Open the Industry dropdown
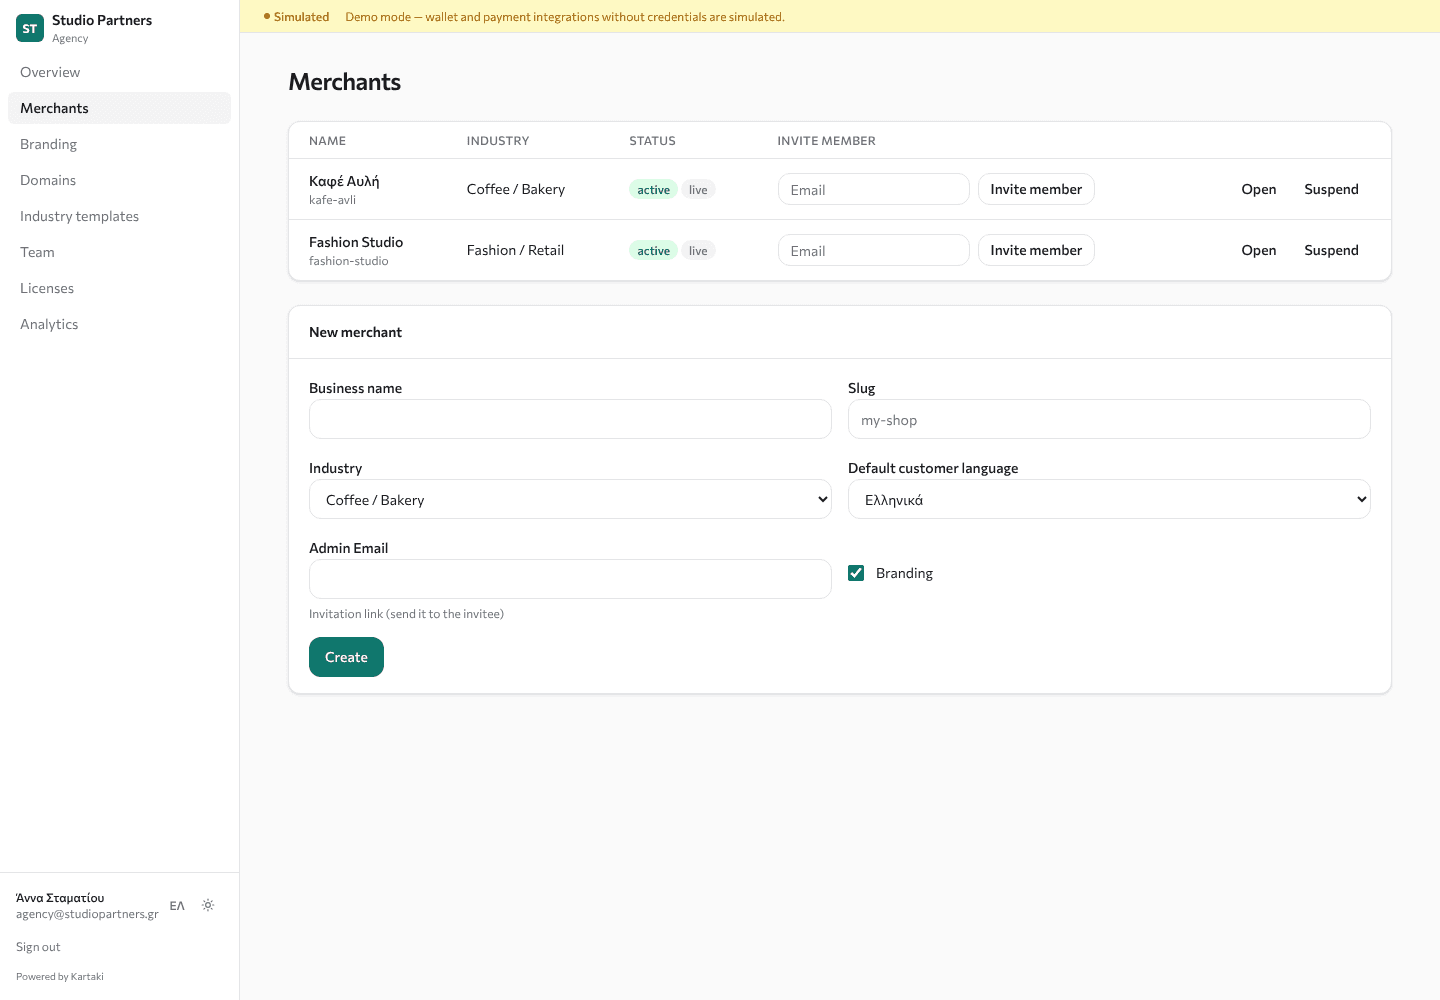The image size is (1440, 1000). point(570,499)
